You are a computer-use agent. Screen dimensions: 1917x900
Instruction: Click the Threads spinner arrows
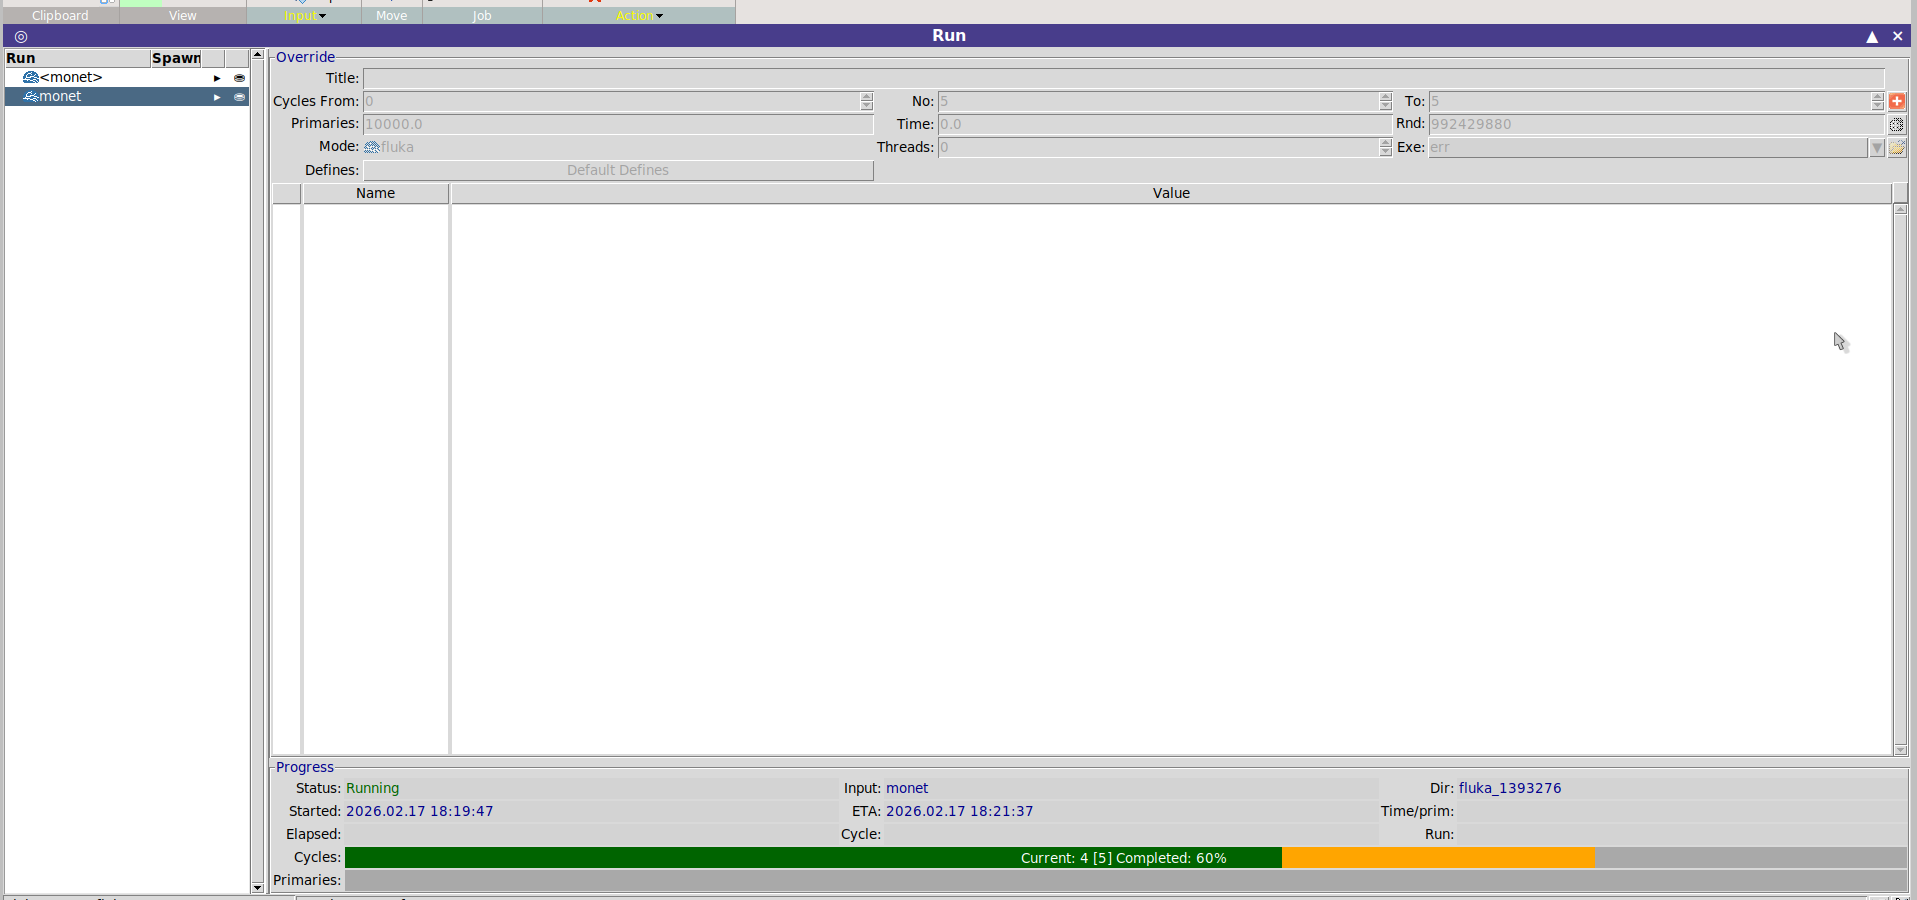tap(1385, 148)
